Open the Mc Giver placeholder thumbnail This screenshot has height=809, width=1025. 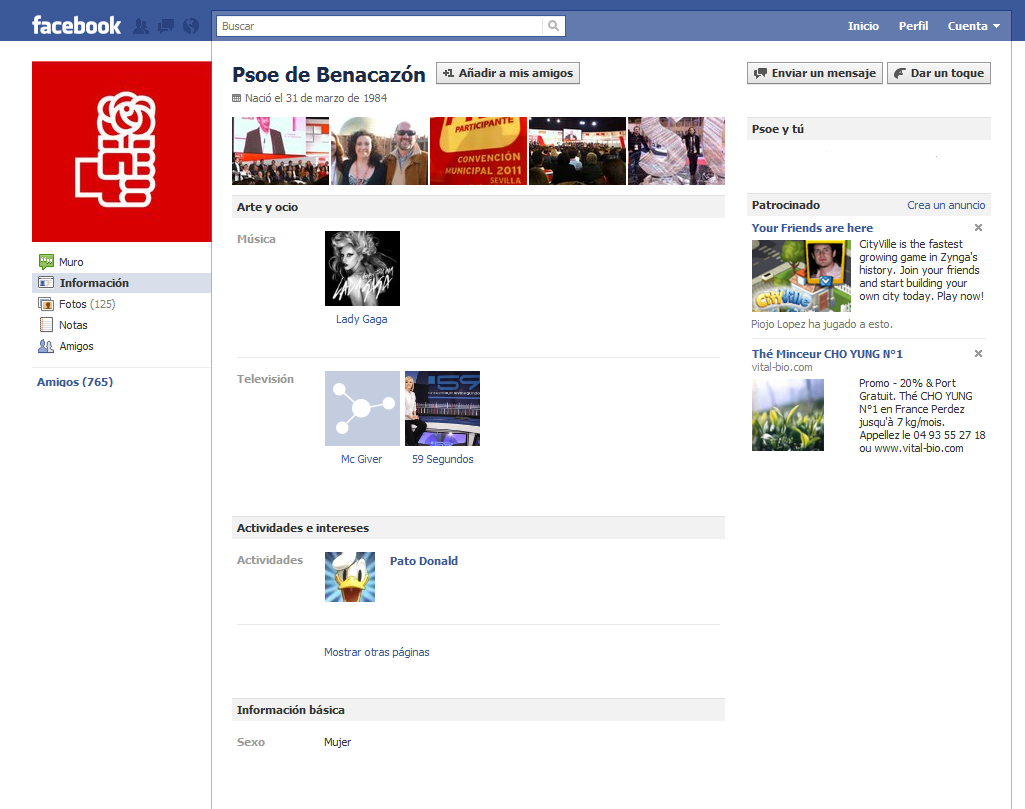coord(362,408)
